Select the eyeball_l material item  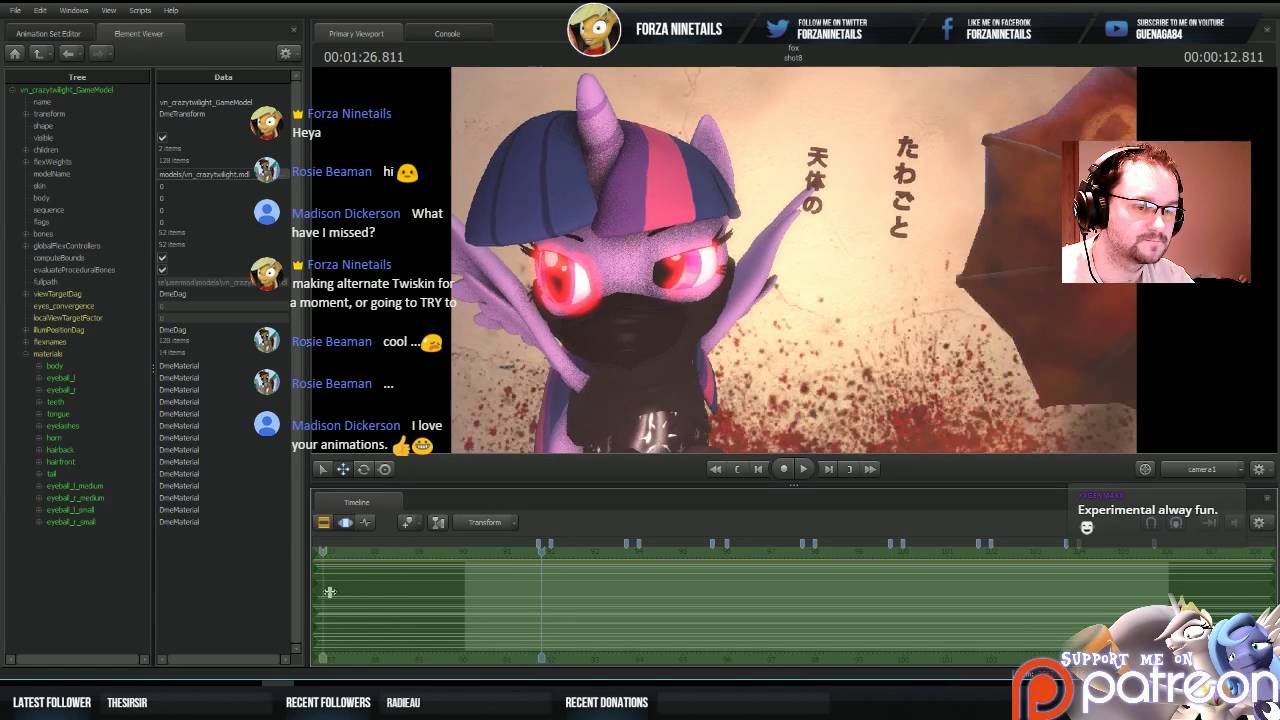click(x=60, y=378)
